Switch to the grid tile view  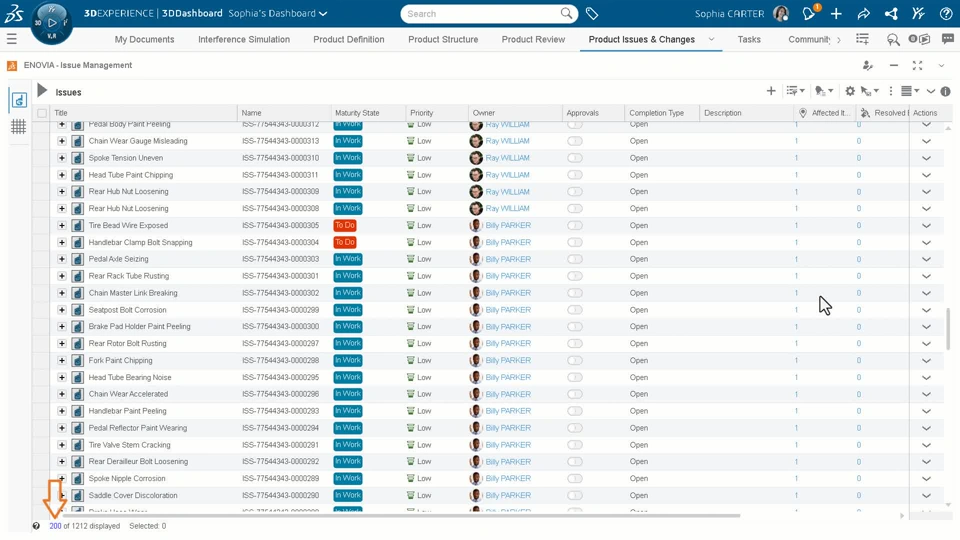(18, 127)
